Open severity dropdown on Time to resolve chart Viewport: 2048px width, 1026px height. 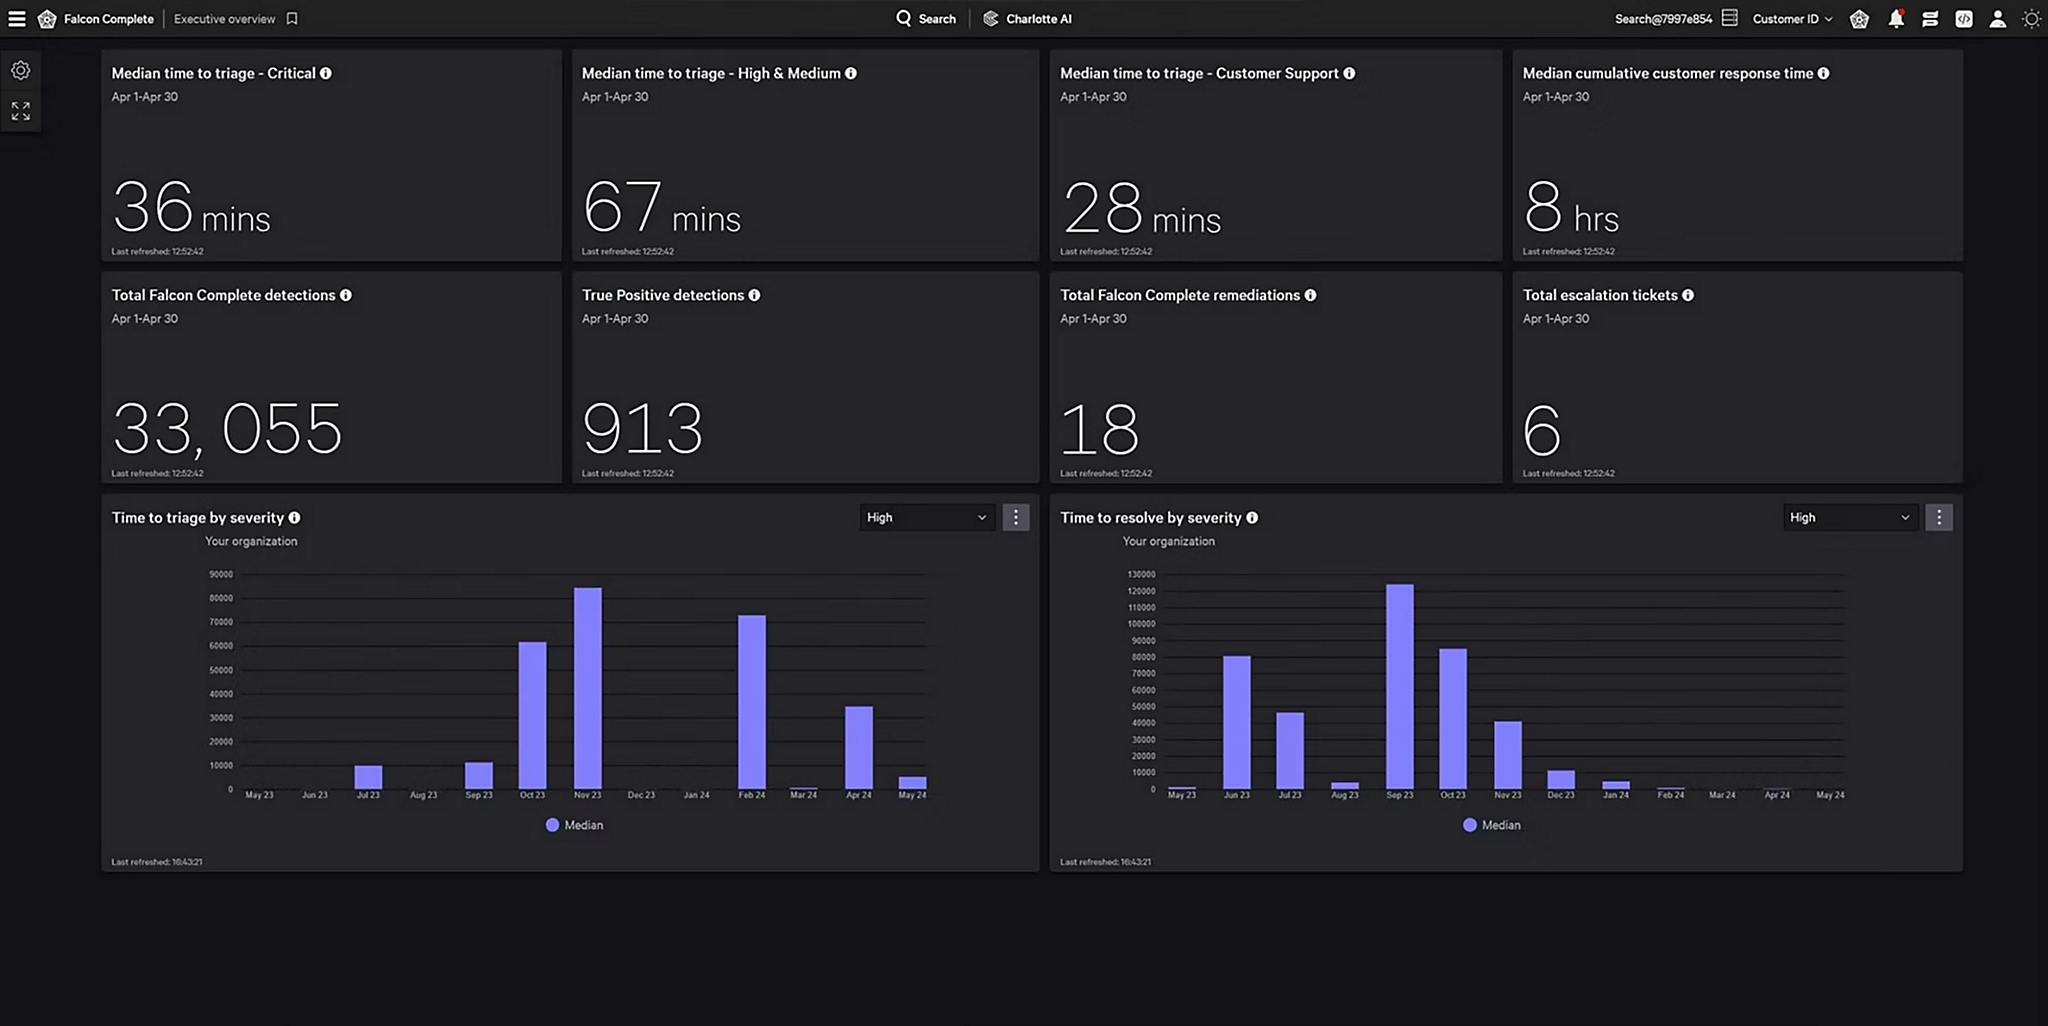(x=1849, y=517)
